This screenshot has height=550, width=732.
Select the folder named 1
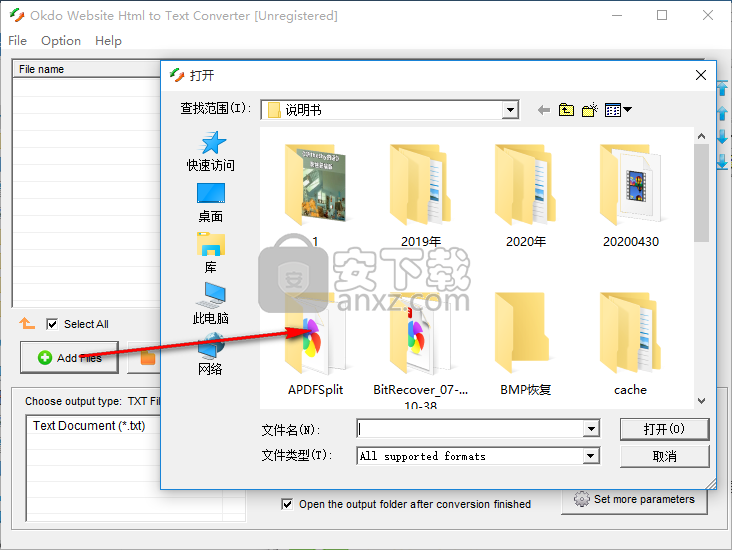click(x=316, y=195)
